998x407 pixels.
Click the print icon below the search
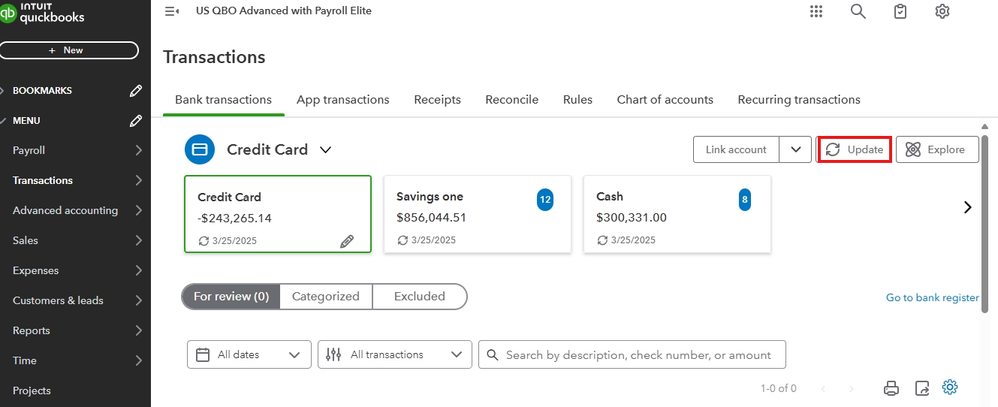(891, 388)
